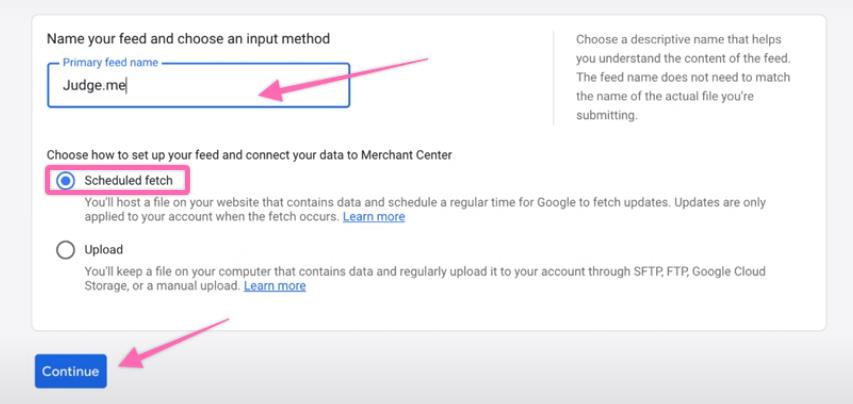The width and height of the screenshot is (853, 404).
Task: Open Learn more link for Upload option
Action: 274,286
